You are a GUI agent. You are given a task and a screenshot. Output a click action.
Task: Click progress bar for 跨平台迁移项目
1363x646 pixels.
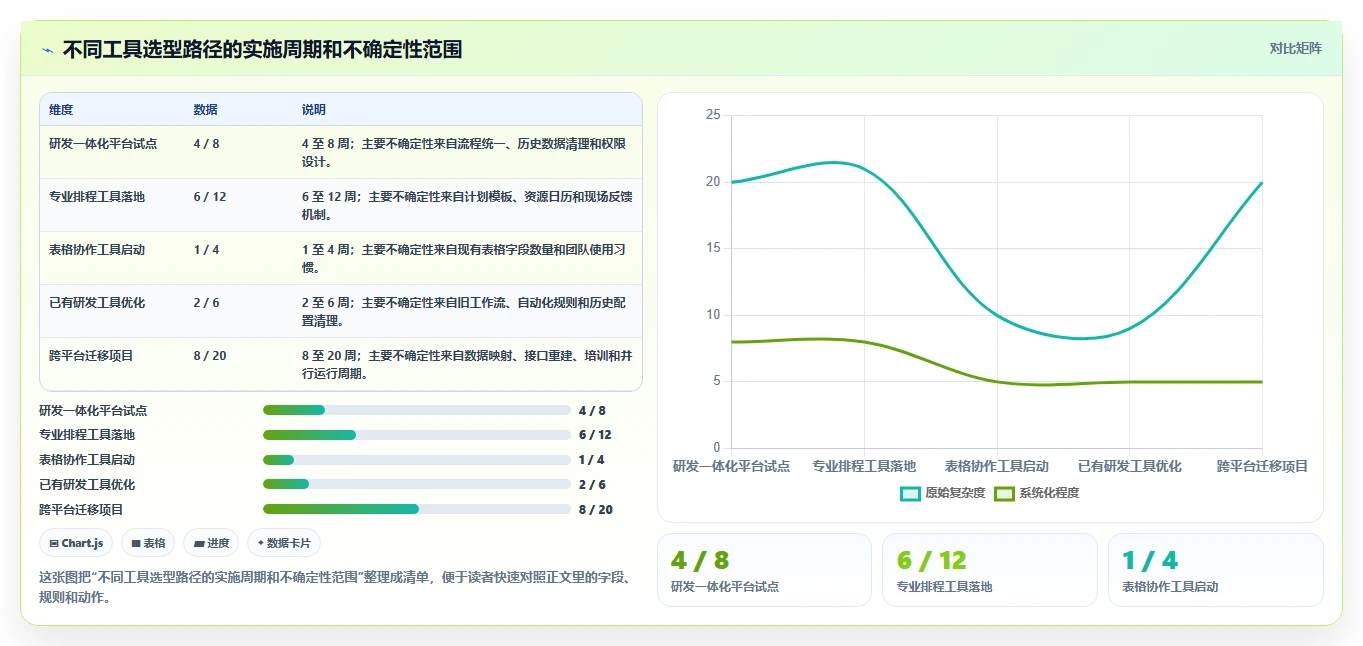click(x=416, y=509)
